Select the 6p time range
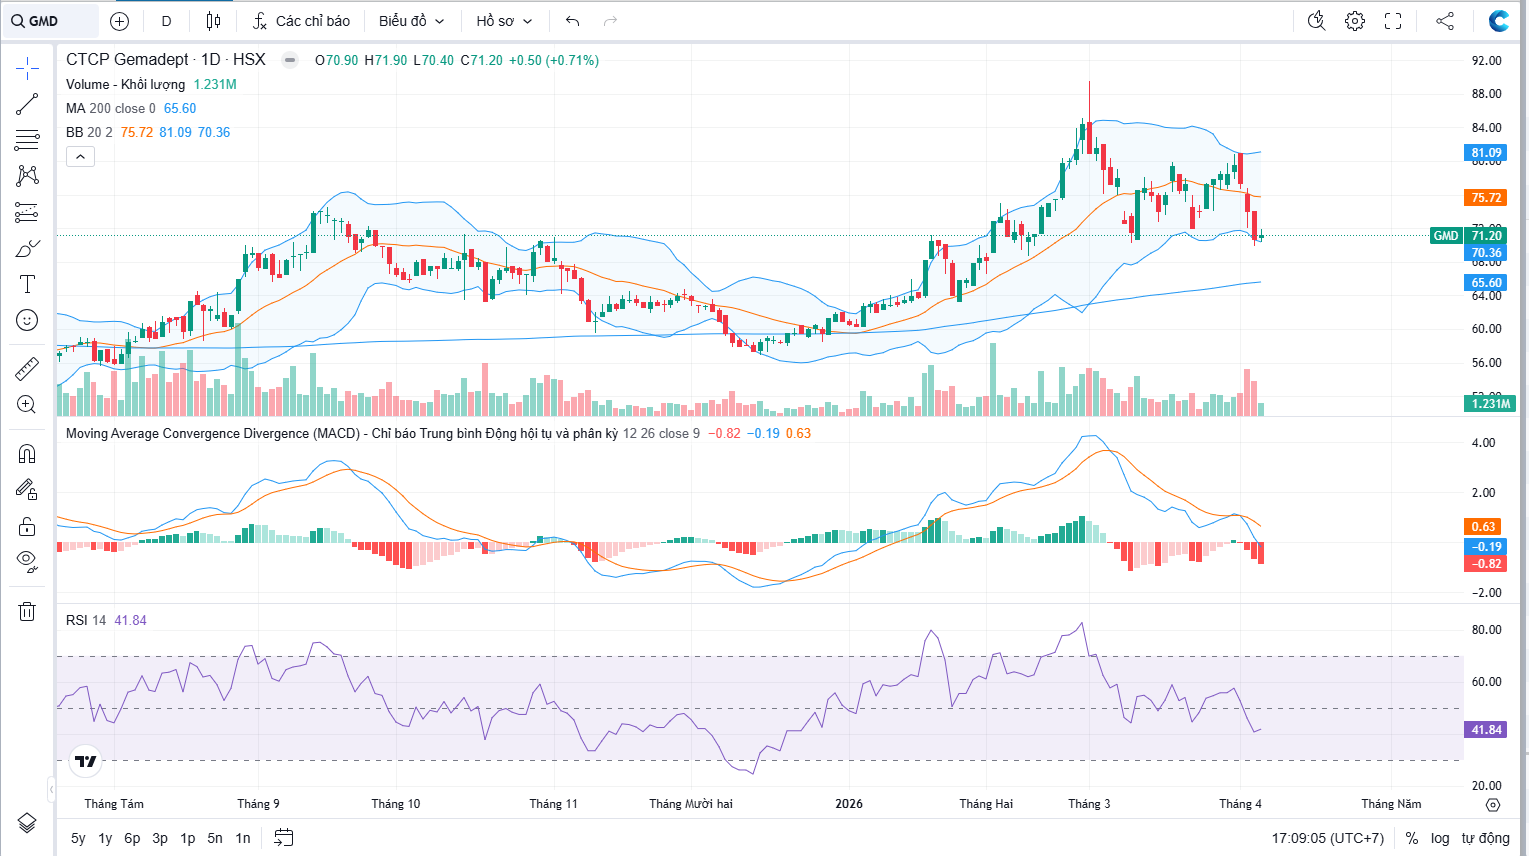Screen dimensions: 1529x856 [x=132, y=838]
